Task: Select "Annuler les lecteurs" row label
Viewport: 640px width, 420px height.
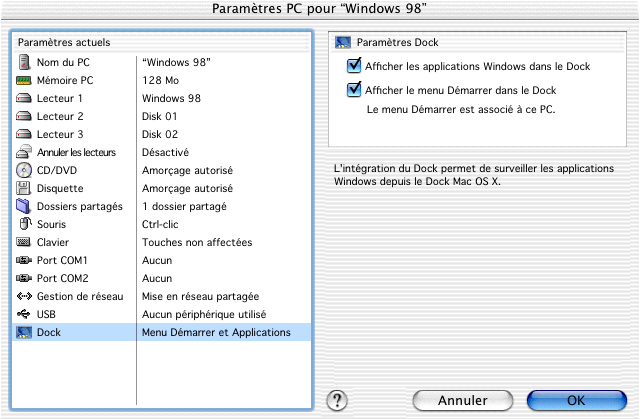Action: tap(76, 152)
